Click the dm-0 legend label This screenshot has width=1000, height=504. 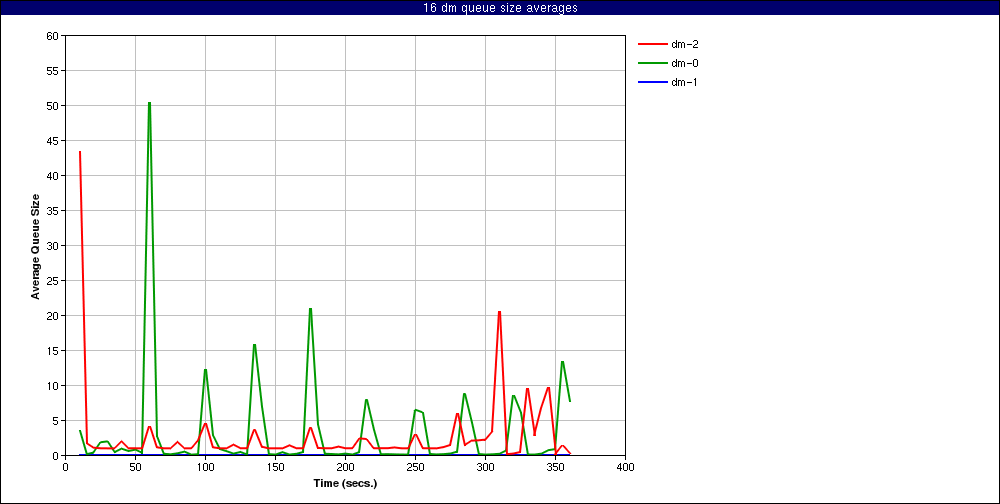[684, 63]
